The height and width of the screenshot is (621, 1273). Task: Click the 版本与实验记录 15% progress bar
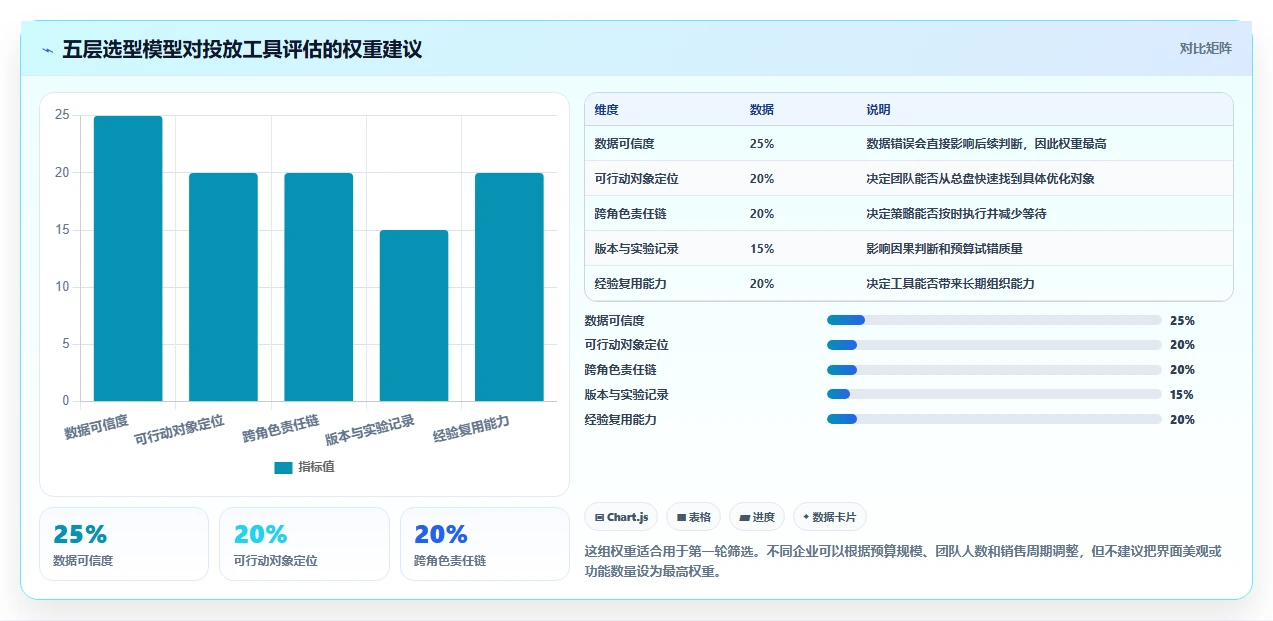point(994,395)
